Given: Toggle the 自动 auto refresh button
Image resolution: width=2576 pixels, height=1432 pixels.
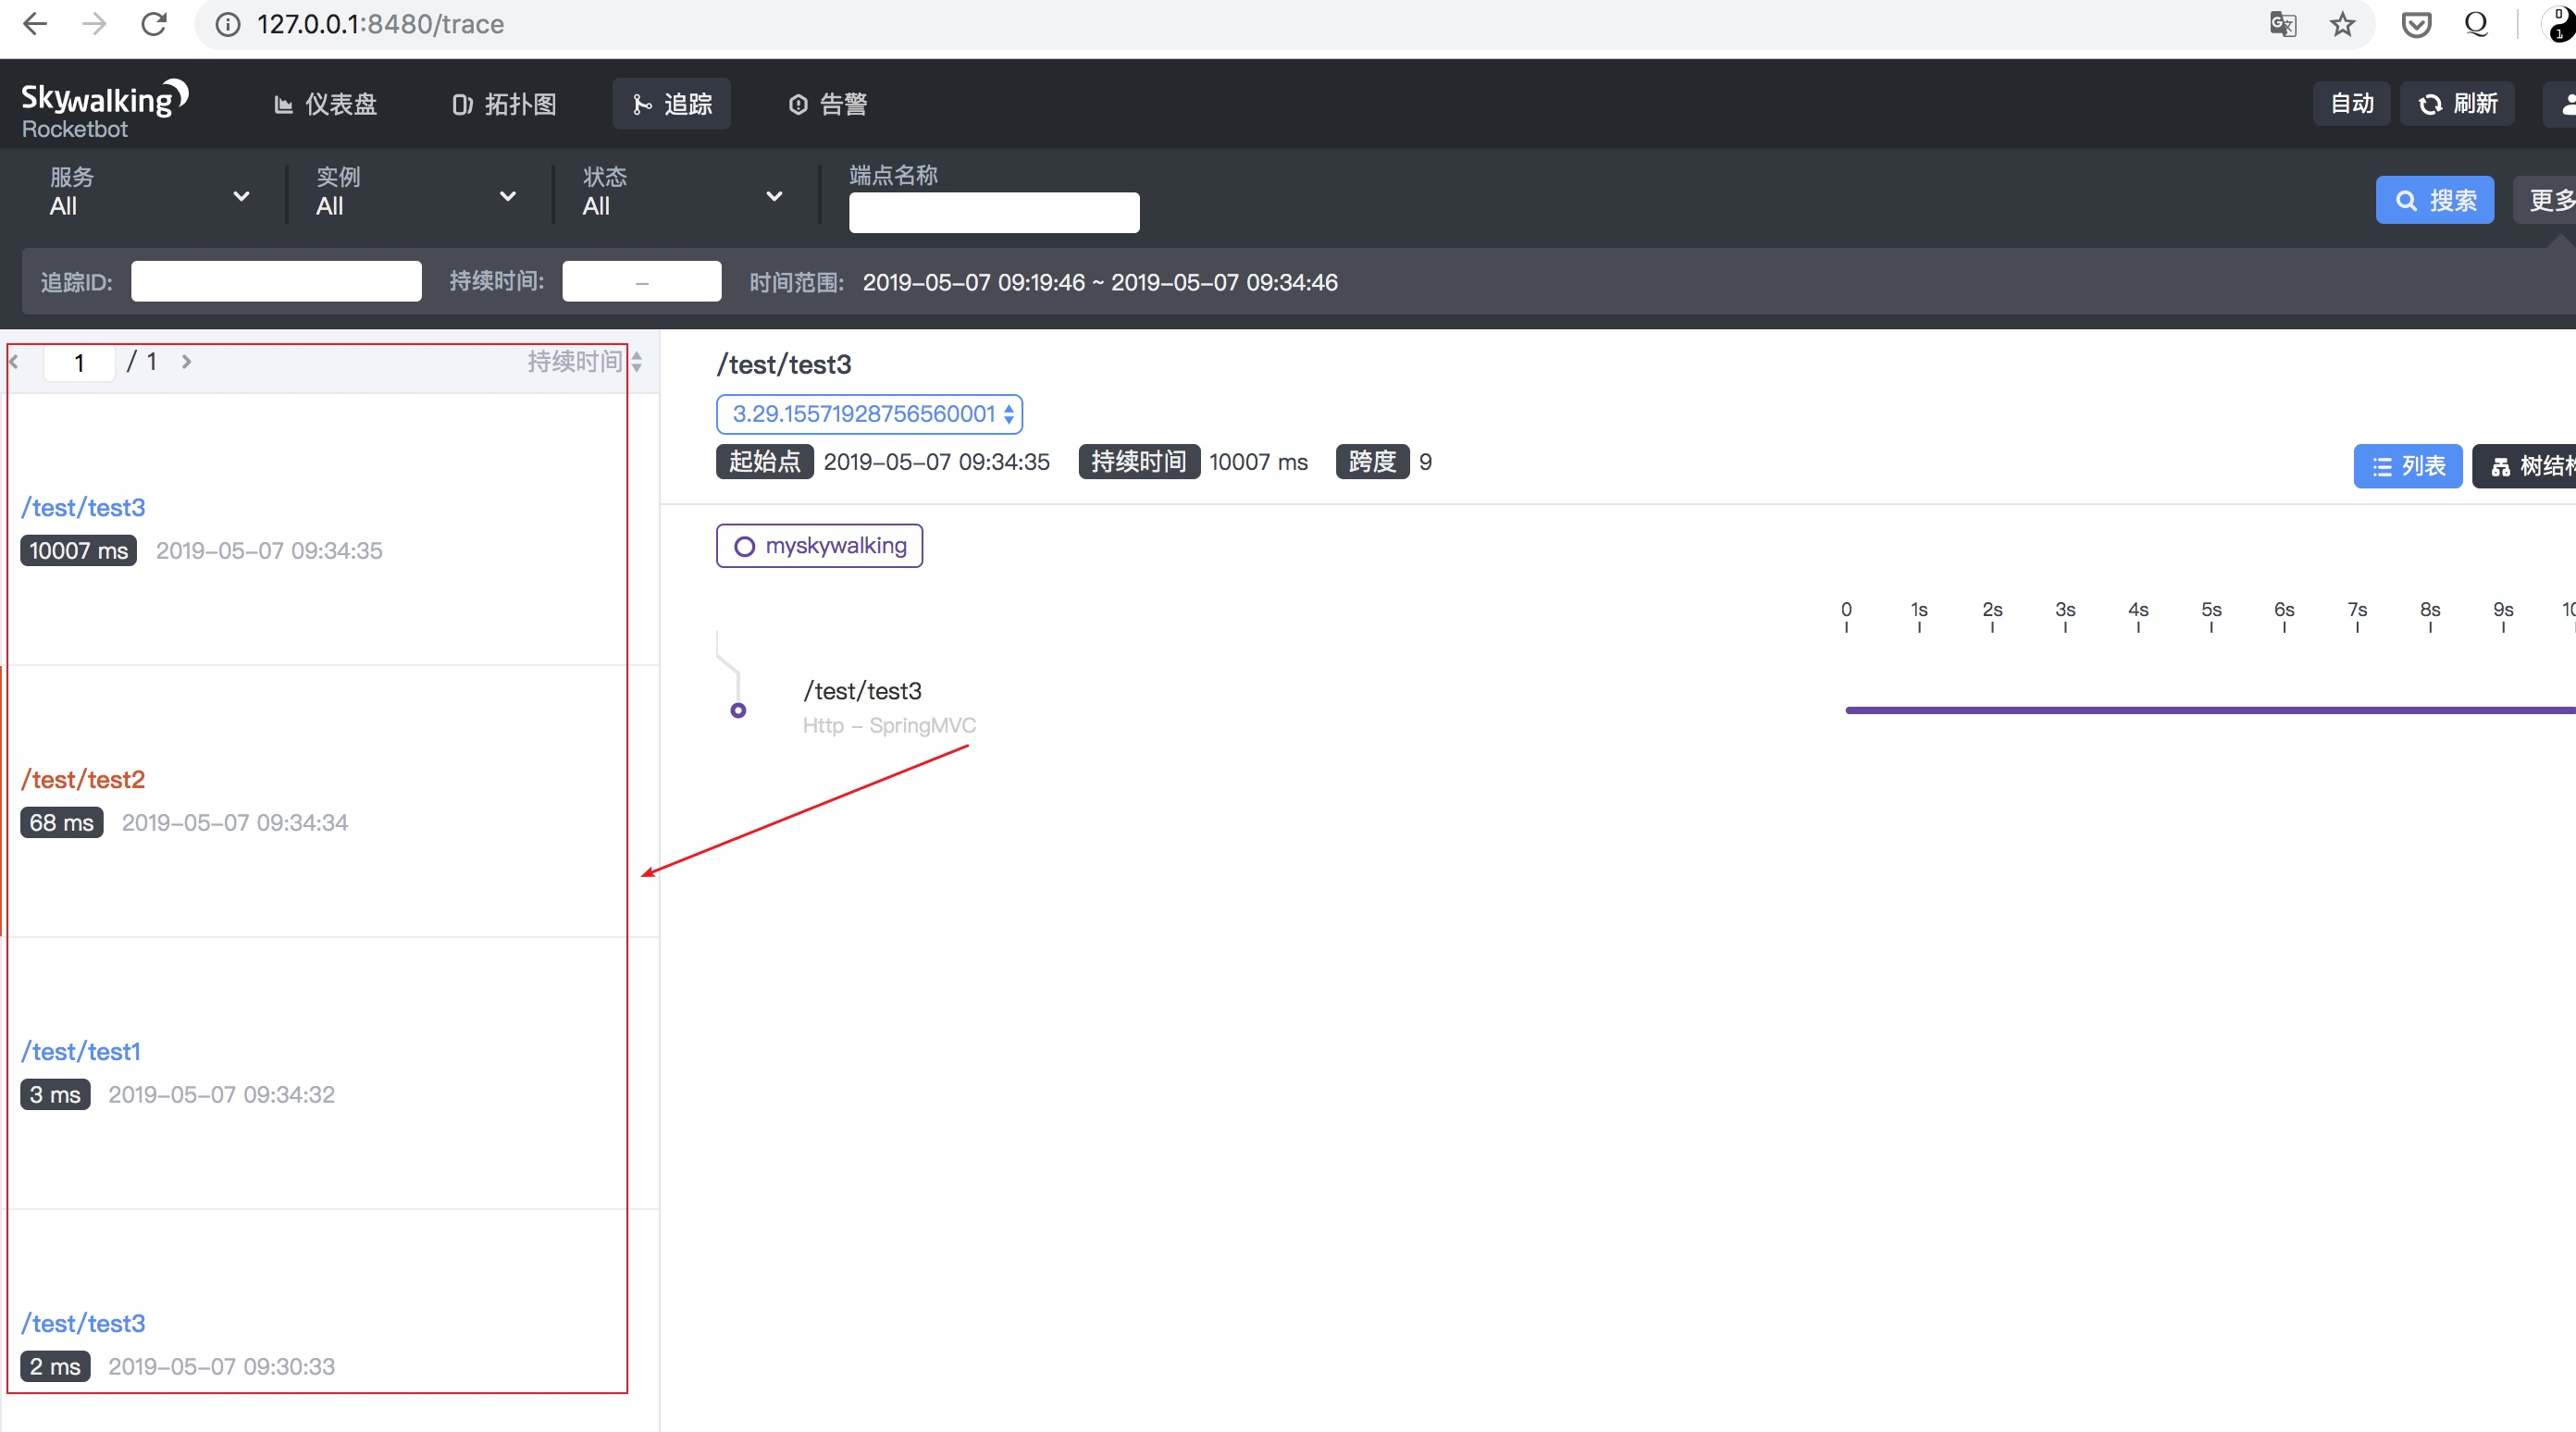Looking at the screenshot, I should point(2351,104).
